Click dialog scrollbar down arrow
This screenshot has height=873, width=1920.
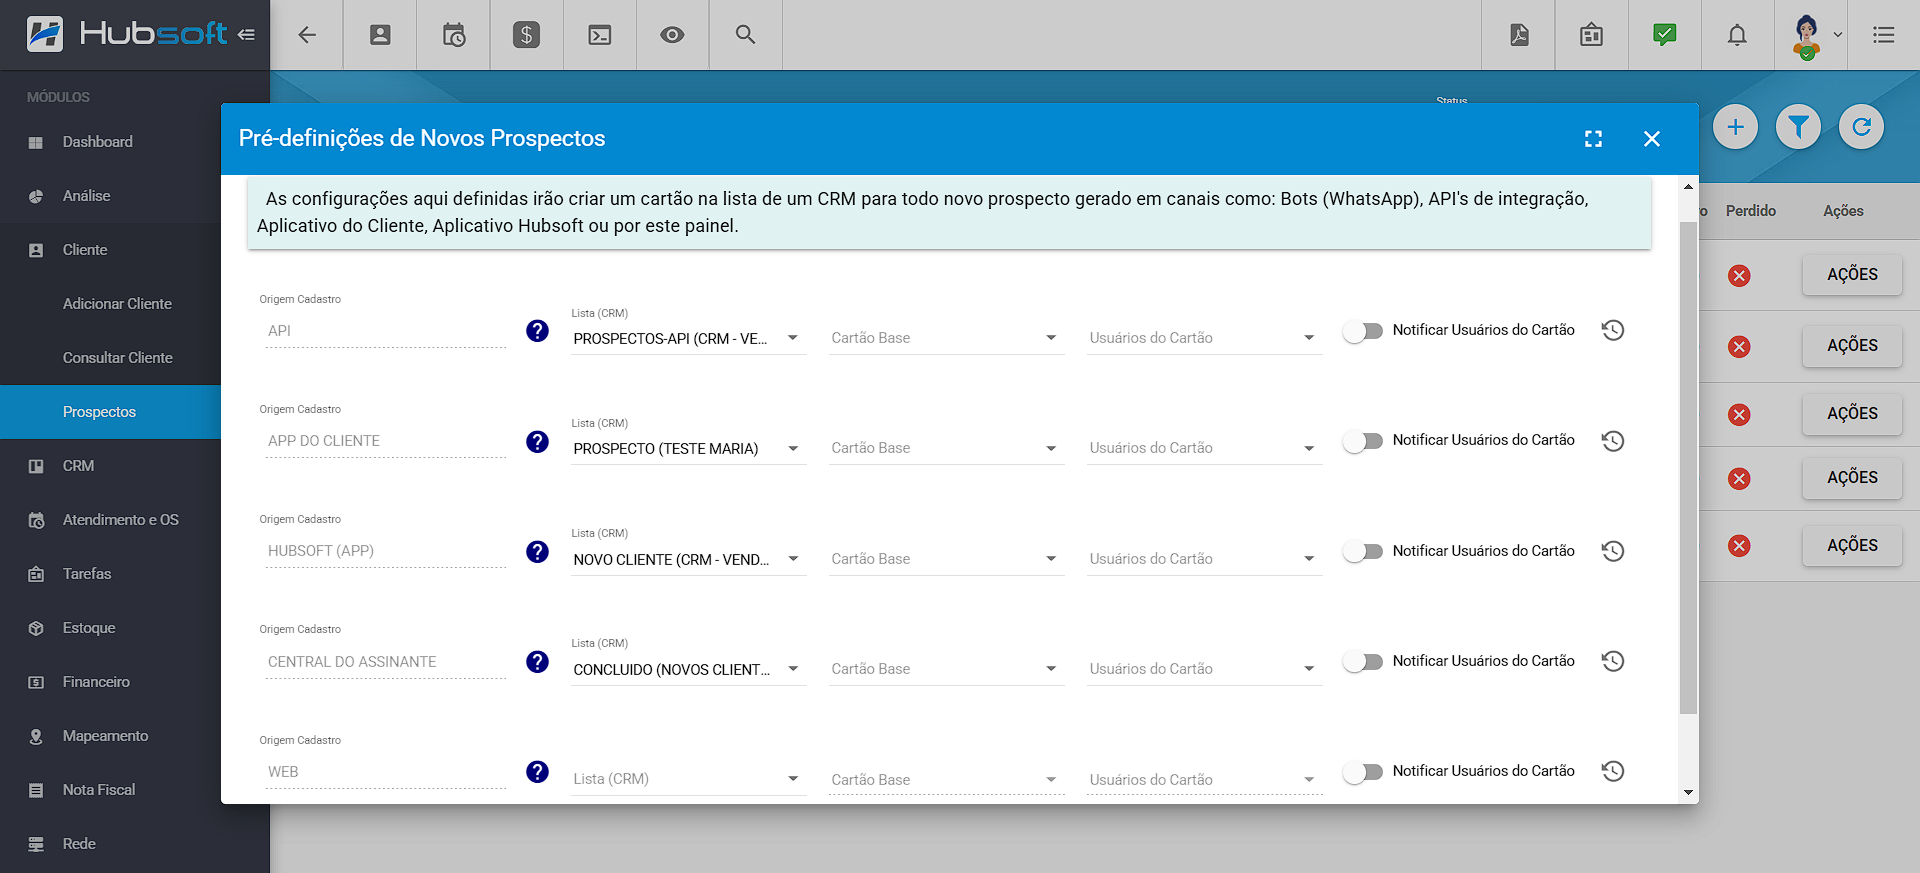click(1689, 793)
